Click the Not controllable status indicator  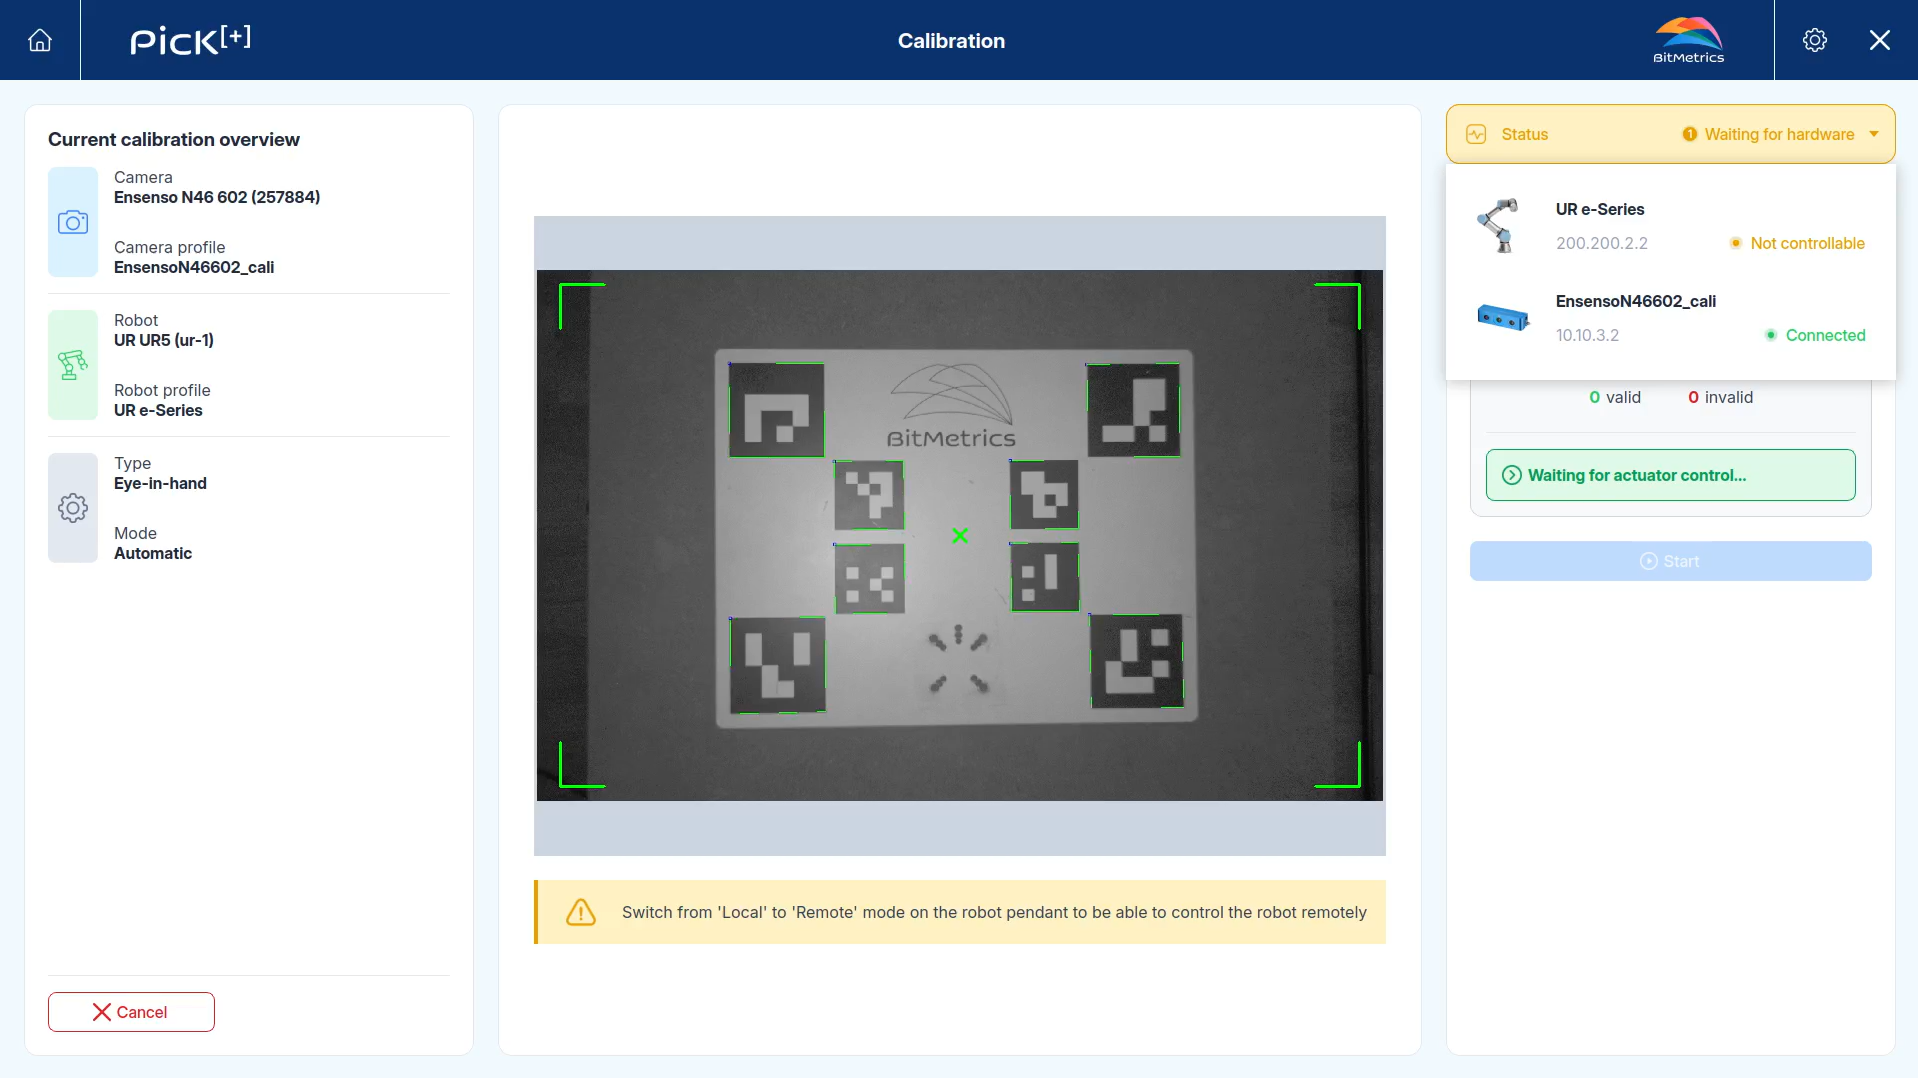click(1797, 243)
